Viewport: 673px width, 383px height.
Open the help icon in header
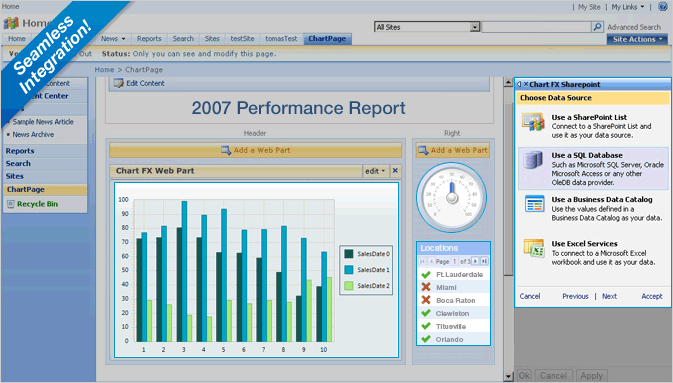(x=663, y=6)
